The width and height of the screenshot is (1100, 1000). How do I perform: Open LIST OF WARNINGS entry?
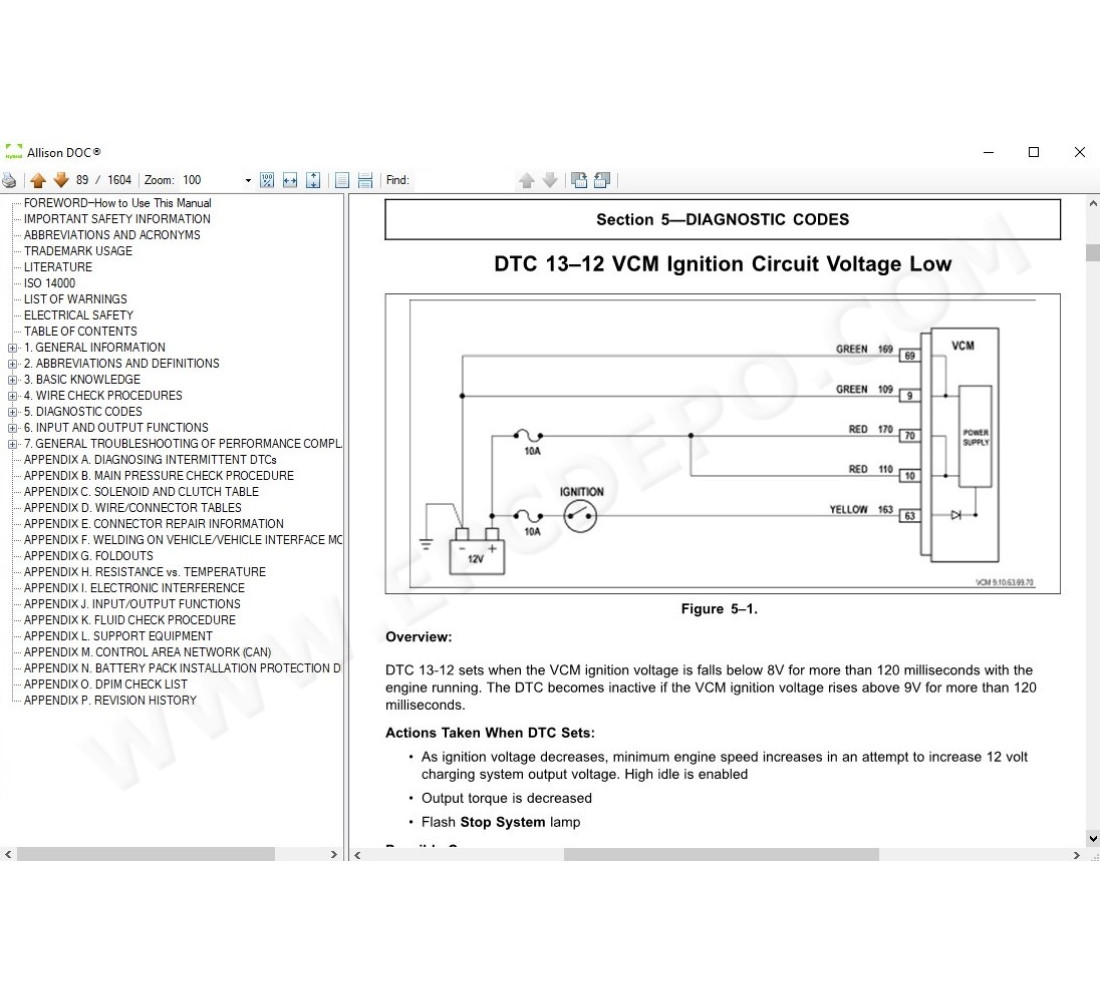76,299
